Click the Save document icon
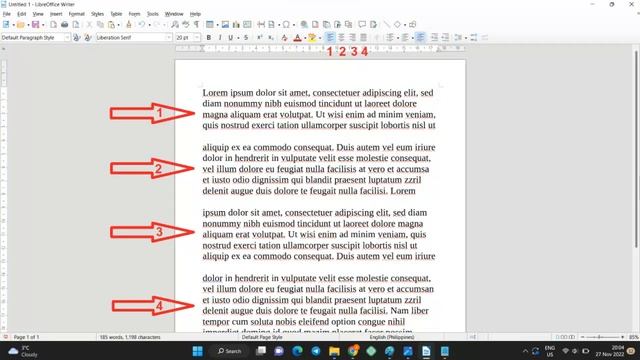Screen dimensions: 640x360 coord(36,25)
